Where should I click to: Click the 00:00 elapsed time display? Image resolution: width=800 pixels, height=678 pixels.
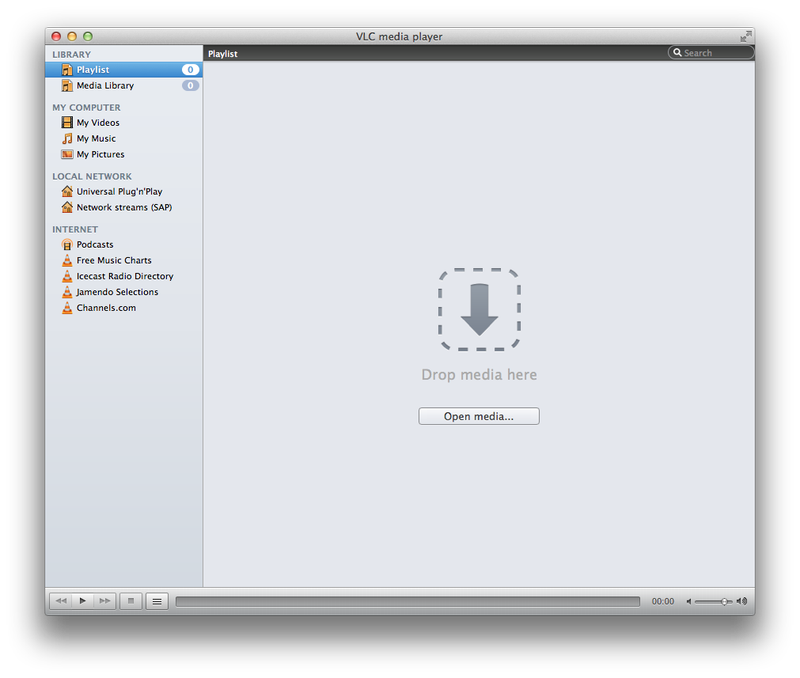pyautogui.click(x=663, y=601)
